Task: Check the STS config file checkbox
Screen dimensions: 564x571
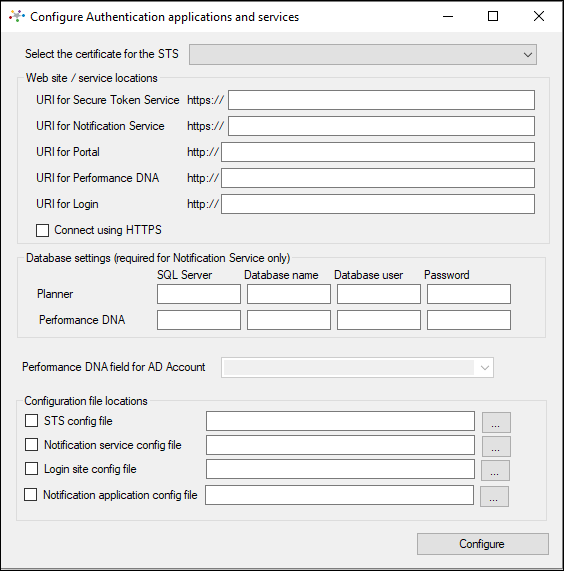Action: pos(31,421)
